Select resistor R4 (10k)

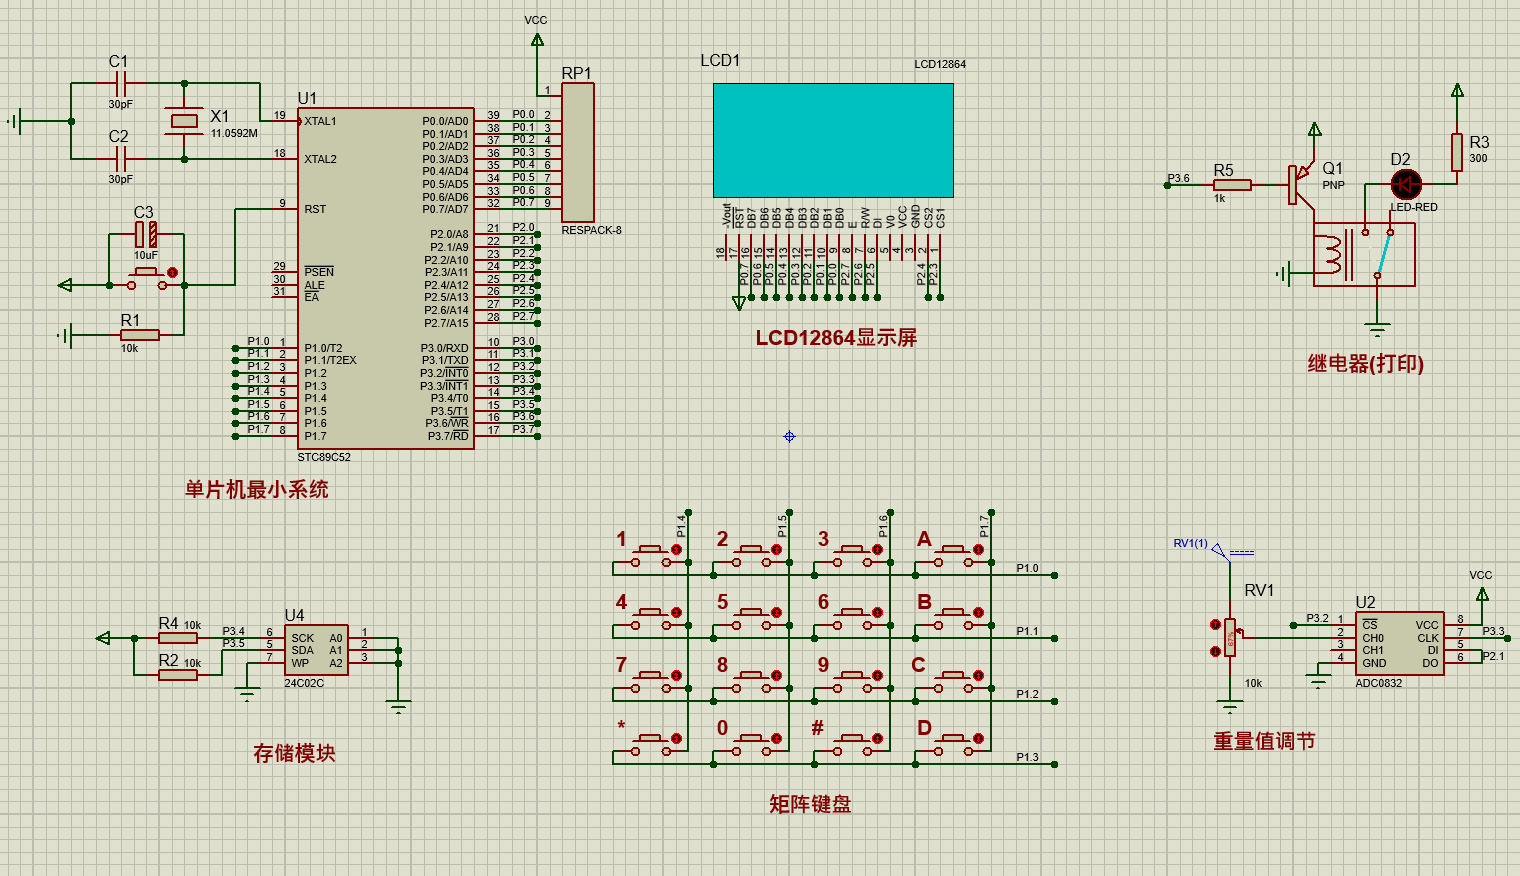[178, 638]
